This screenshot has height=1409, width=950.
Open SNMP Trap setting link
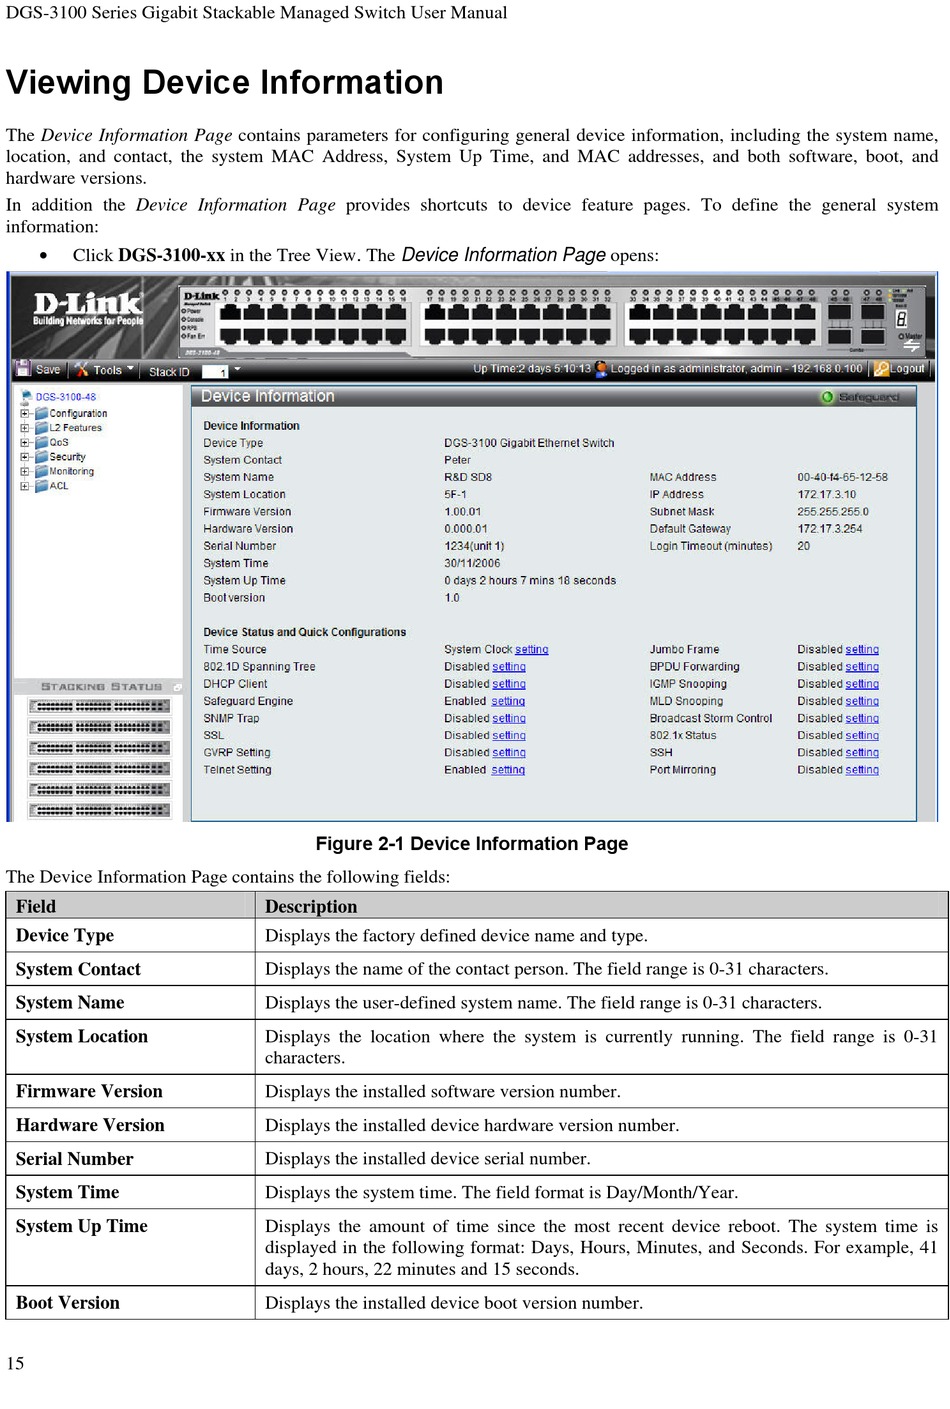pos(509,718)
